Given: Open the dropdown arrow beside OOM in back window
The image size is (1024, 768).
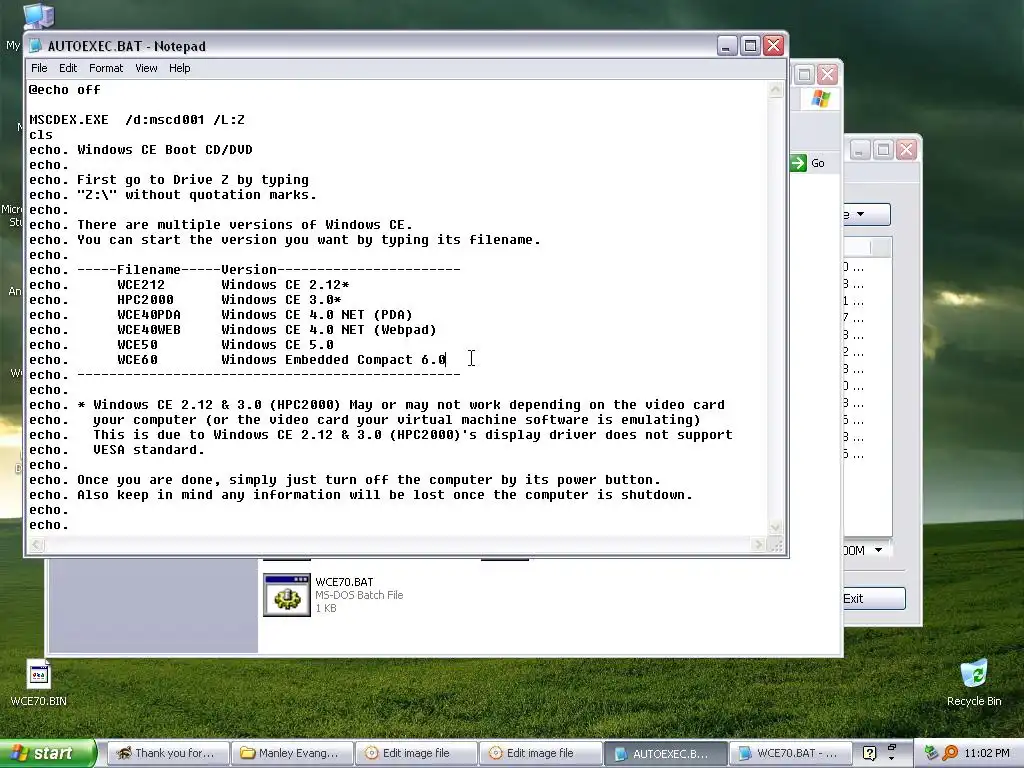Looking at the screenshot, I should point(878,550).
